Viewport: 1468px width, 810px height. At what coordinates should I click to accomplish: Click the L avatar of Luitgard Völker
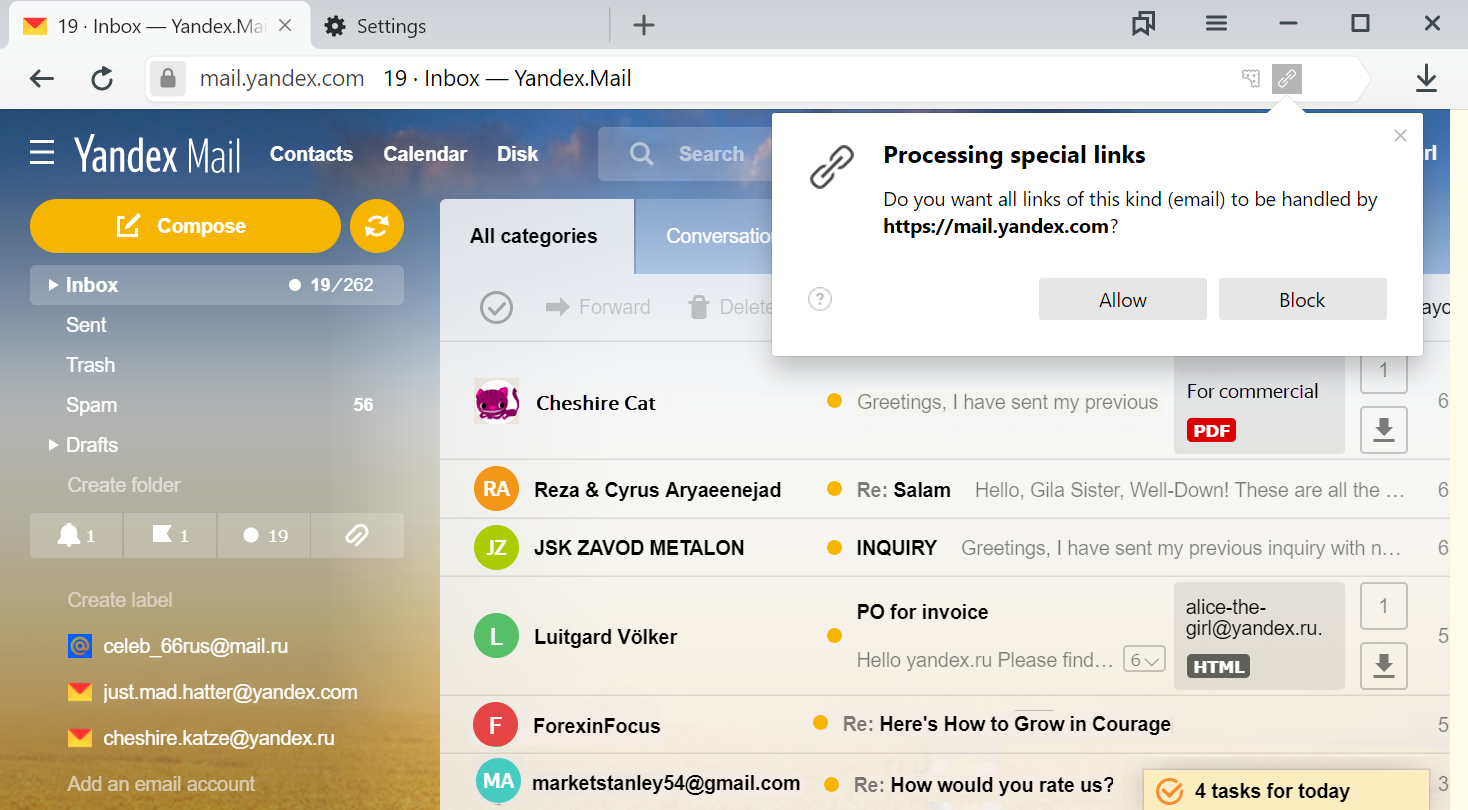(x=496, y=636)
